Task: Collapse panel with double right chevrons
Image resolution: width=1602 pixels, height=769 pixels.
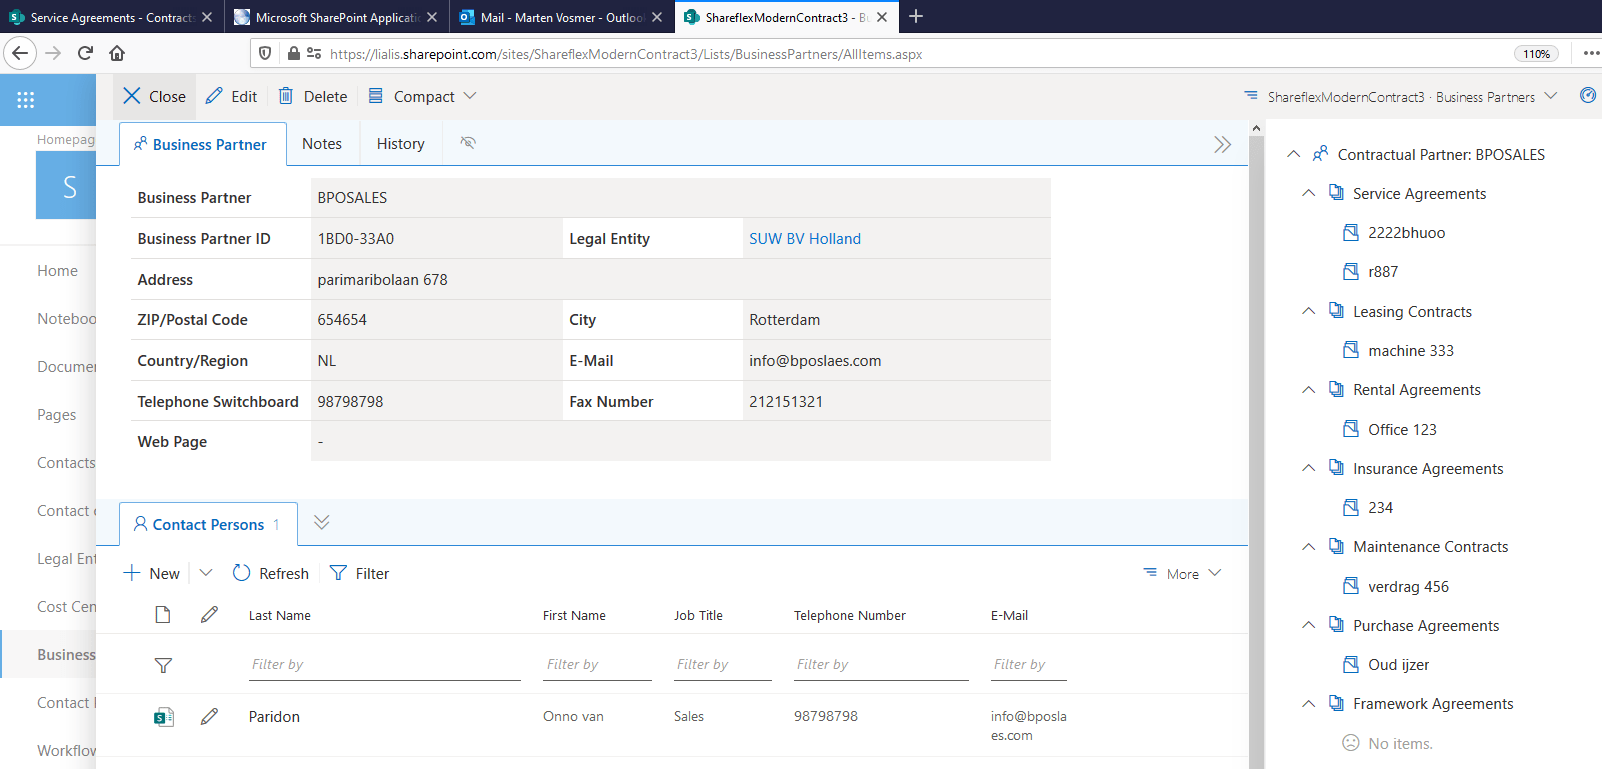Action: [1222, 144]
